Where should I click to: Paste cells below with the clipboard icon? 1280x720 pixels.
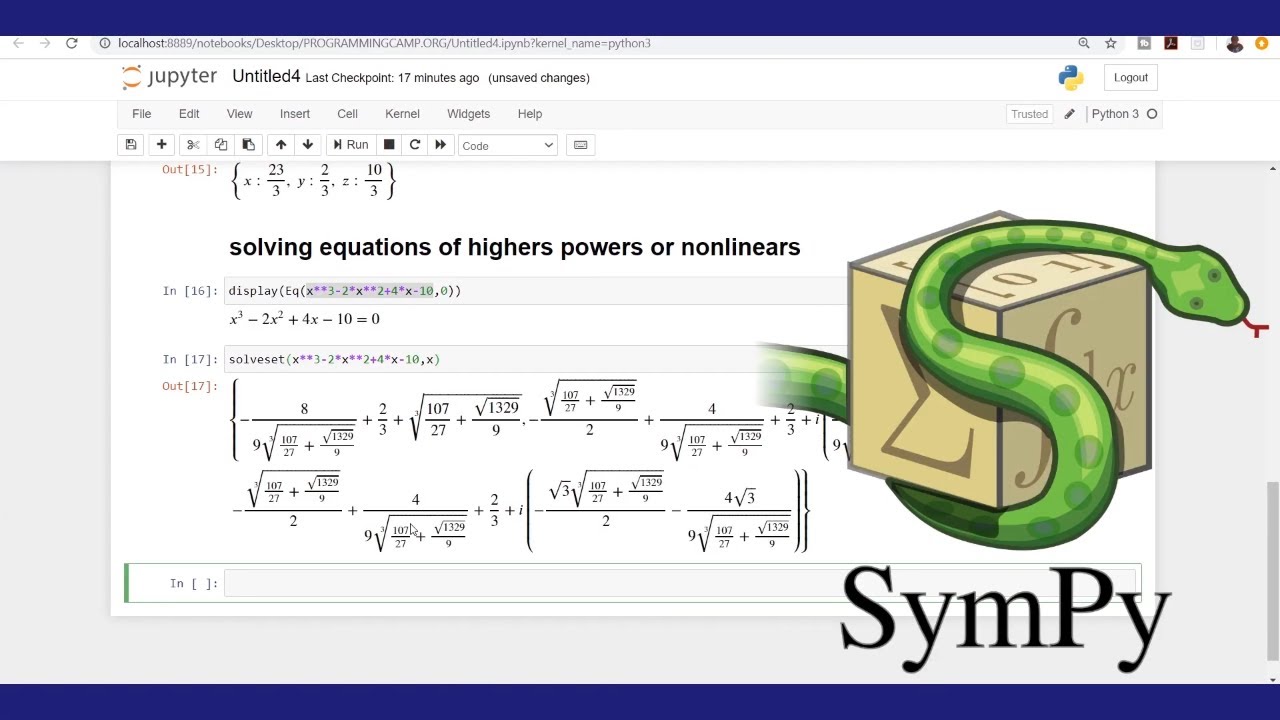point(249,145)
